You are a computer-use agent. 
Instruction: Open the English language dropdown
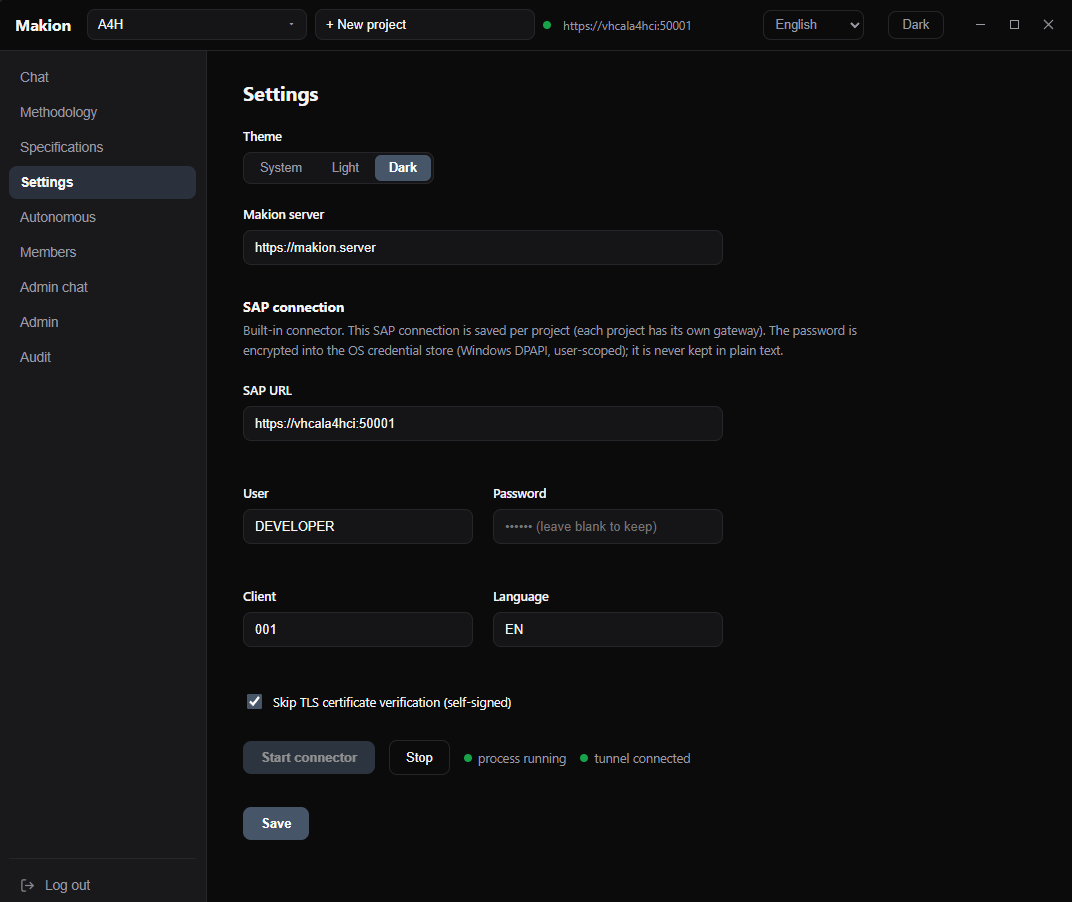coord(813,25)
